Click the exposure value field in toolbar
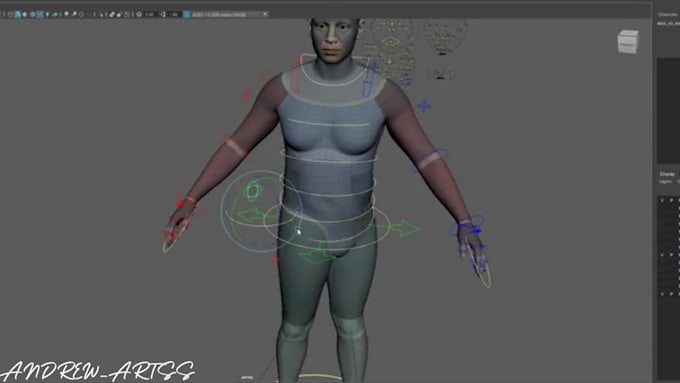The image size is (680, 383). [150, 14]
